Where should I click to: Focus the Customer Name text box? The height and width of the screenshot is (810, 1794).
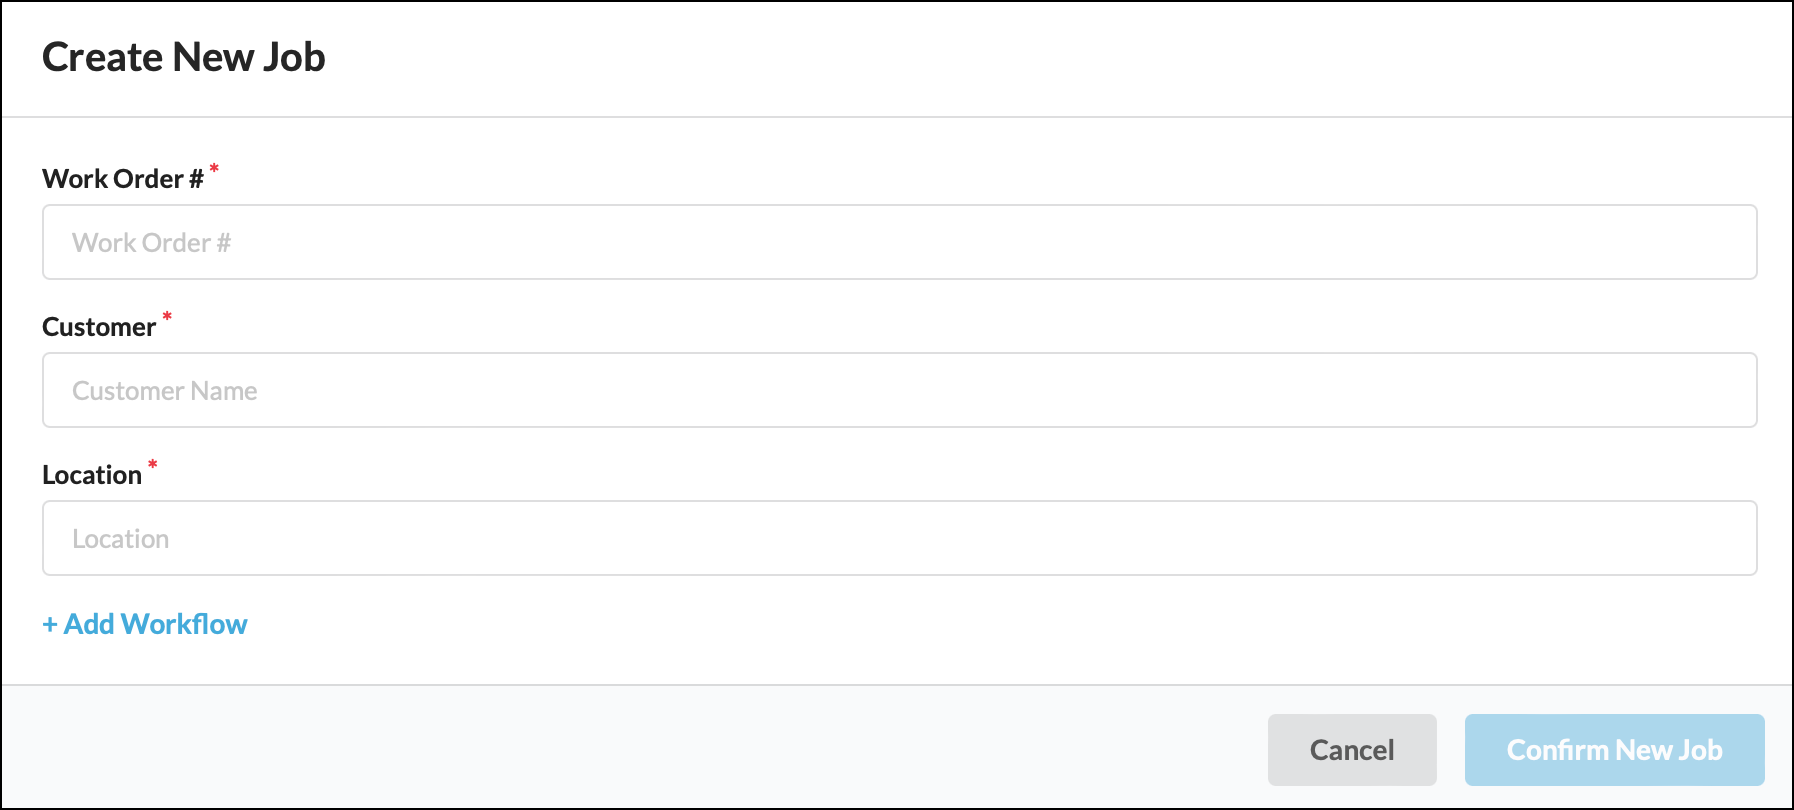(900, 390)
